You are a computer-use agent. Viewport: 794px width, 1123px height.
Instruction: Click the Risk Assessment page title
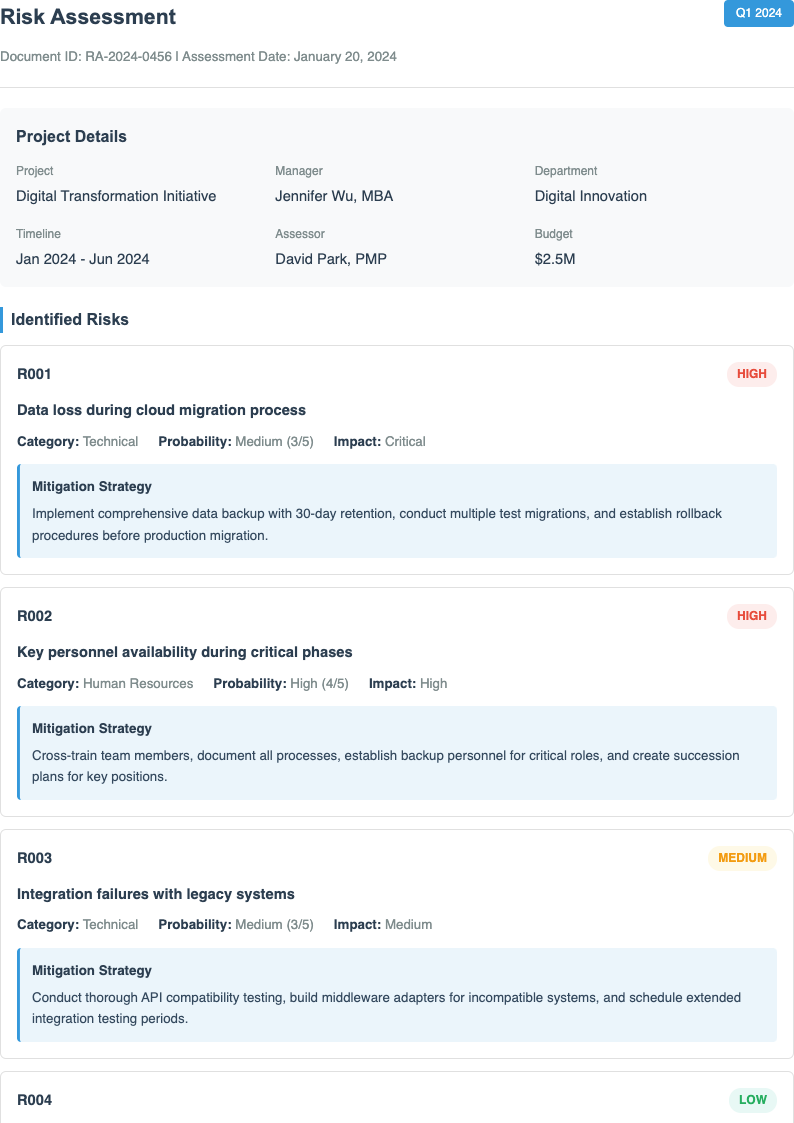pos(88,17)
